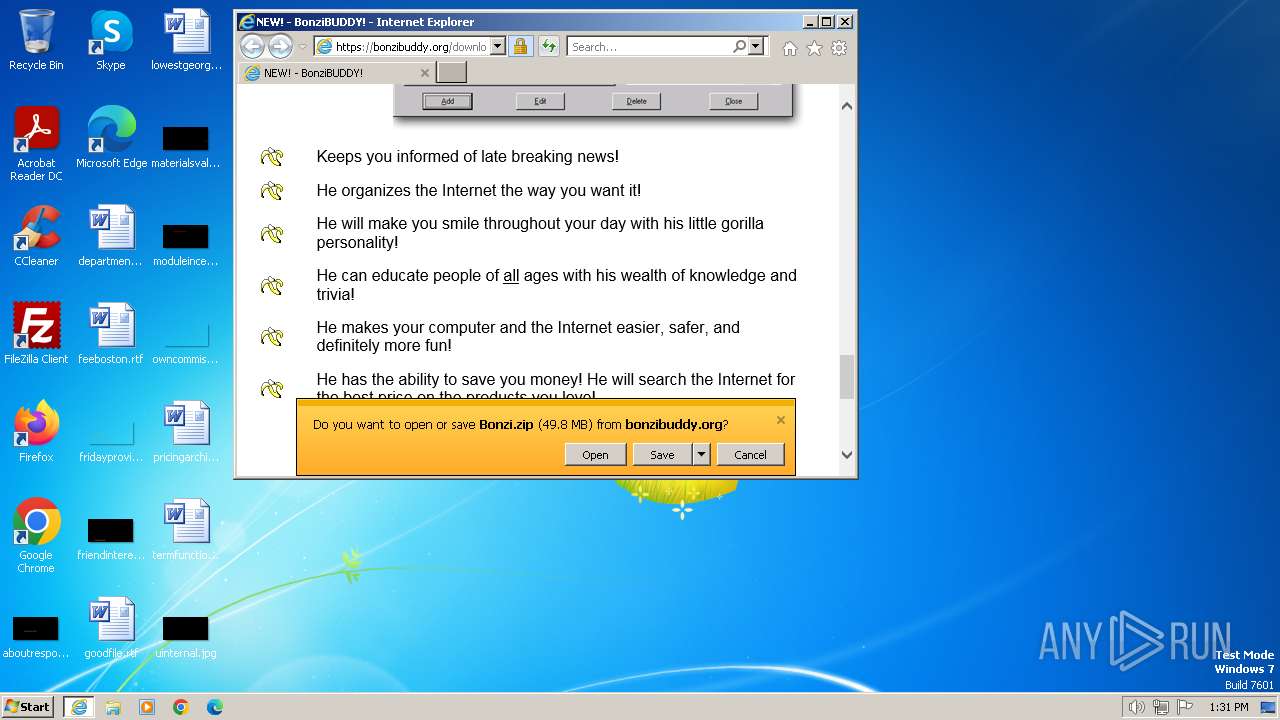Click the Start button

[x=28, y=707]
